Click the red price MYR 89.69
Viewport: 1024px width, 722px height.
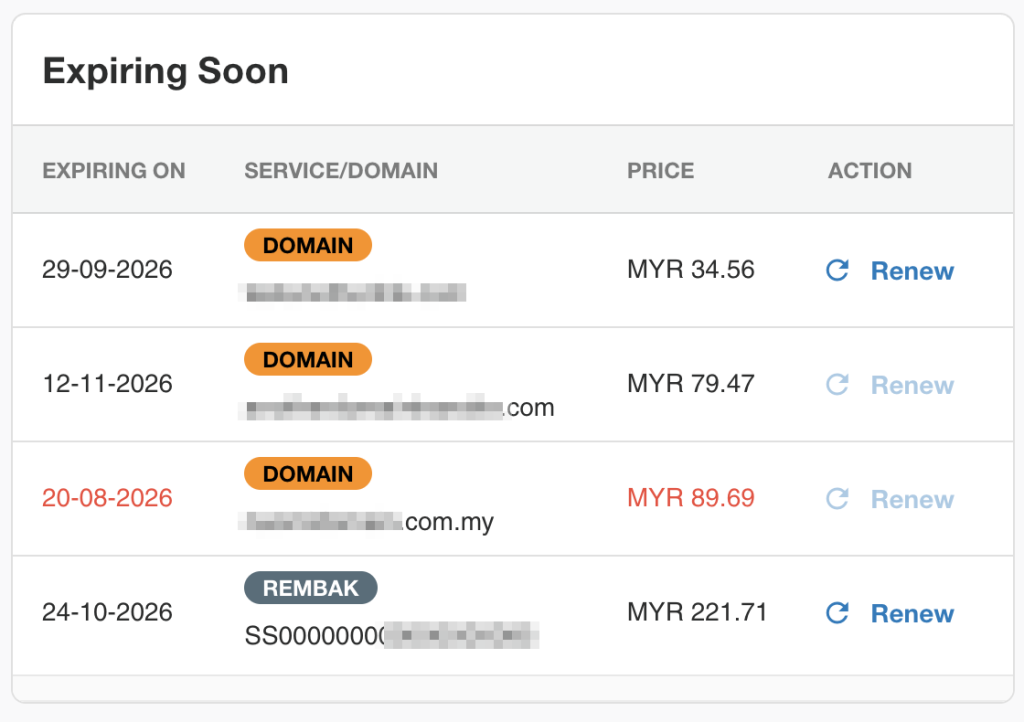pyautogui.click(x=691, y=498)
